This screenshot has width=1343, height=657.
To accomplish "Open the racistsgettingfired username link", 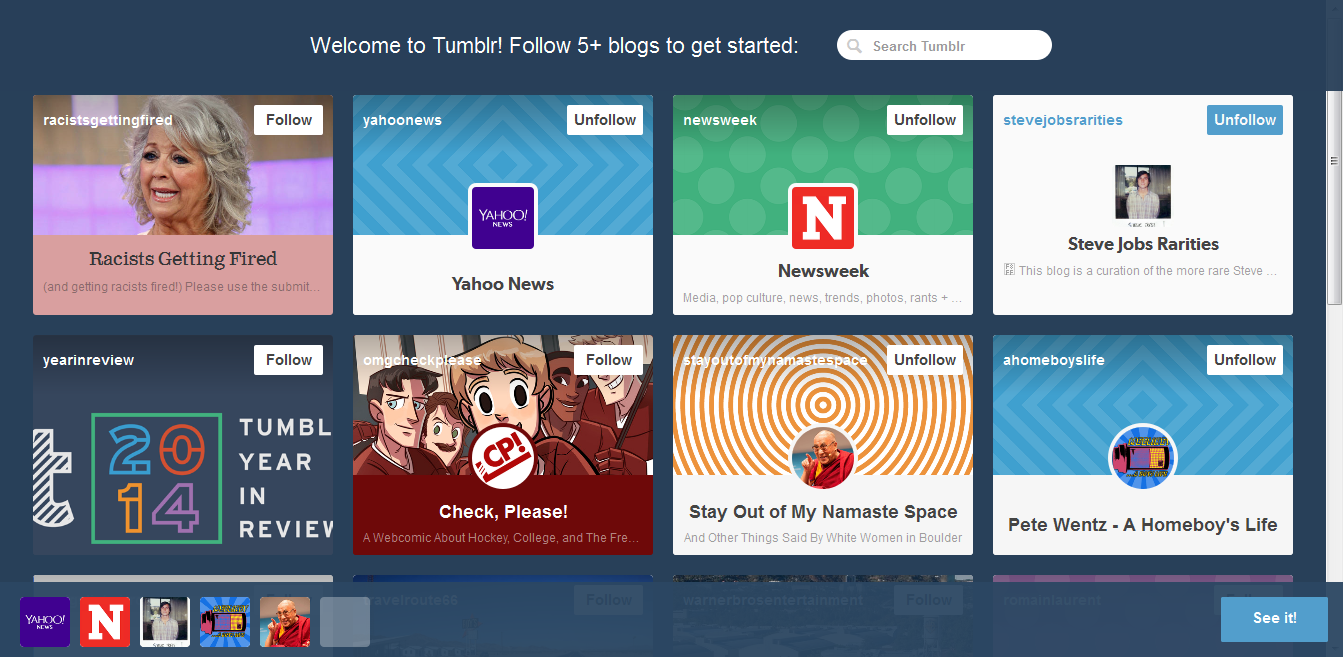I will pos(108,120).
